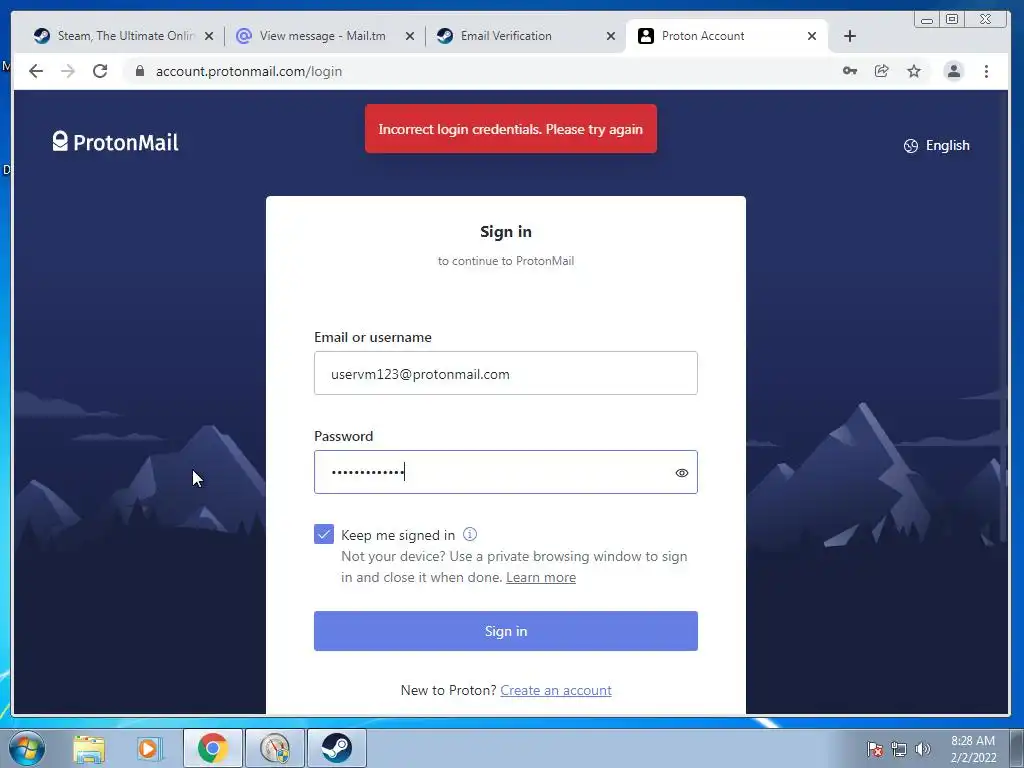Uncheck the Keep me signed in checkbox
This screenshot has height=768, width=1024.
(x=324, y=534)
